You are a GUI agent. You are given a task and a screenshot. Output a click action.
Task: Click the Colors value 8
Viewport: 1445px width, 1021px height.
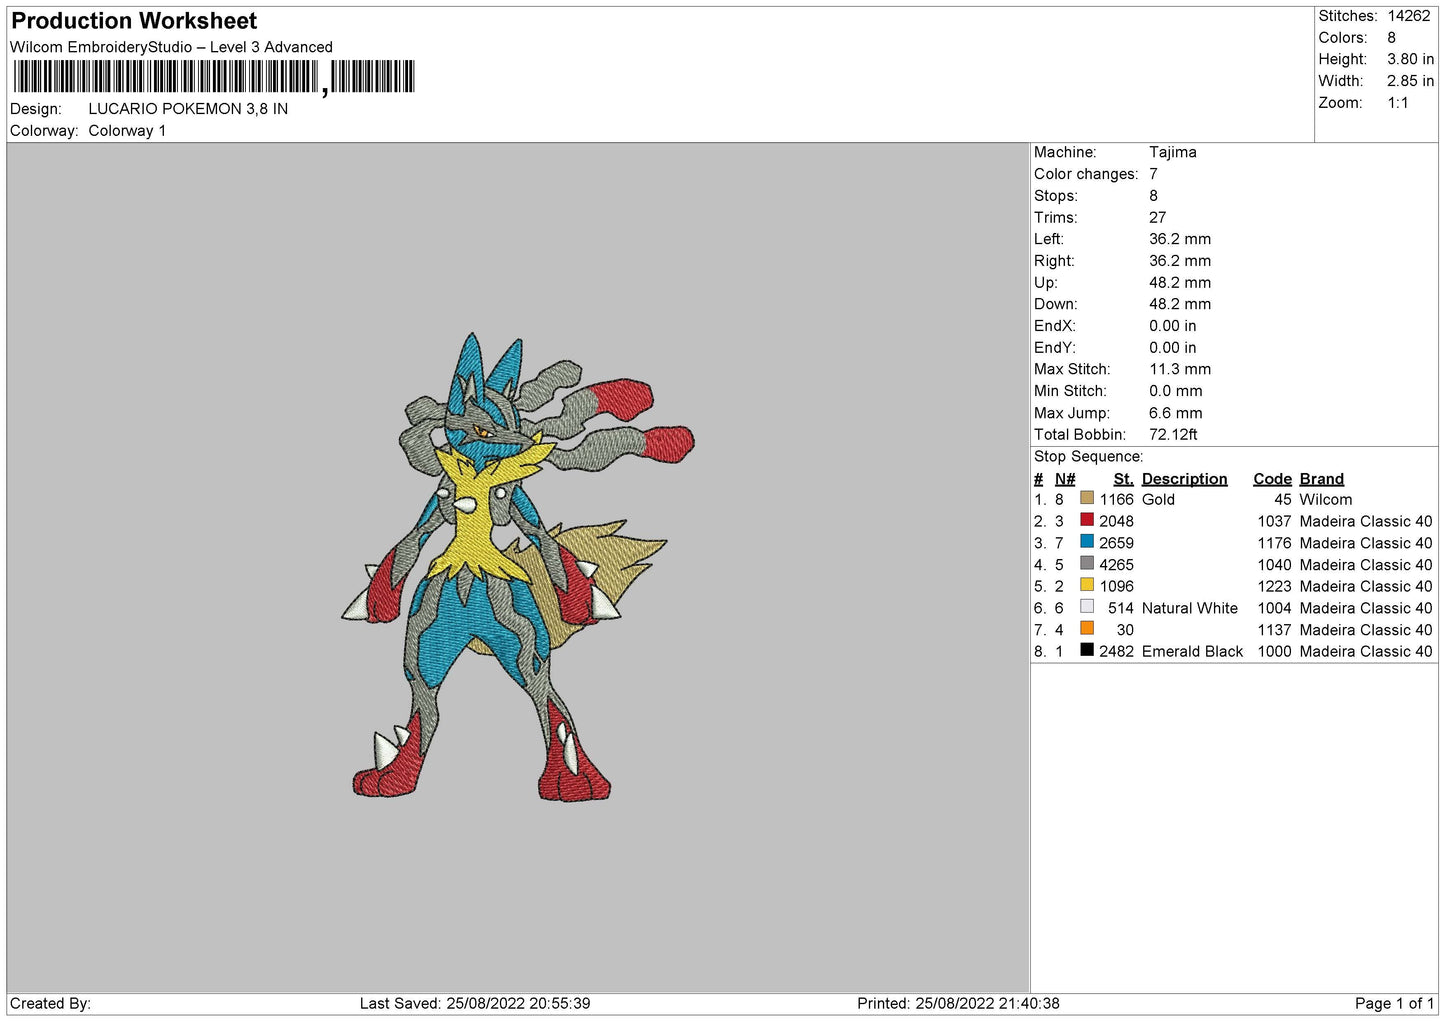(1391, 38)
